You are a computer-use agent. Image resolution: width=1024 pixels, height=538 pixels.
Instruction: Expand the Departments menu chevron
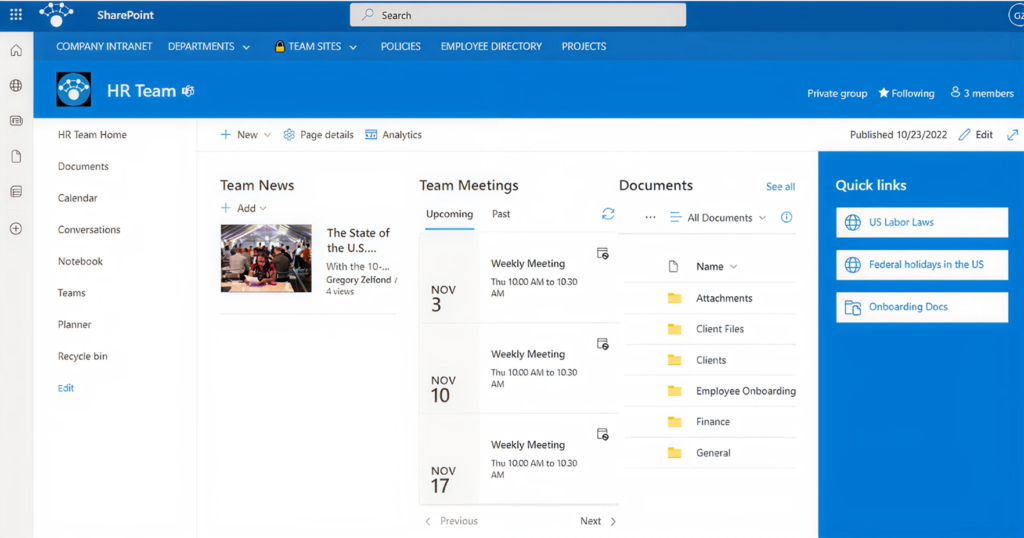[x=246, y=47]
